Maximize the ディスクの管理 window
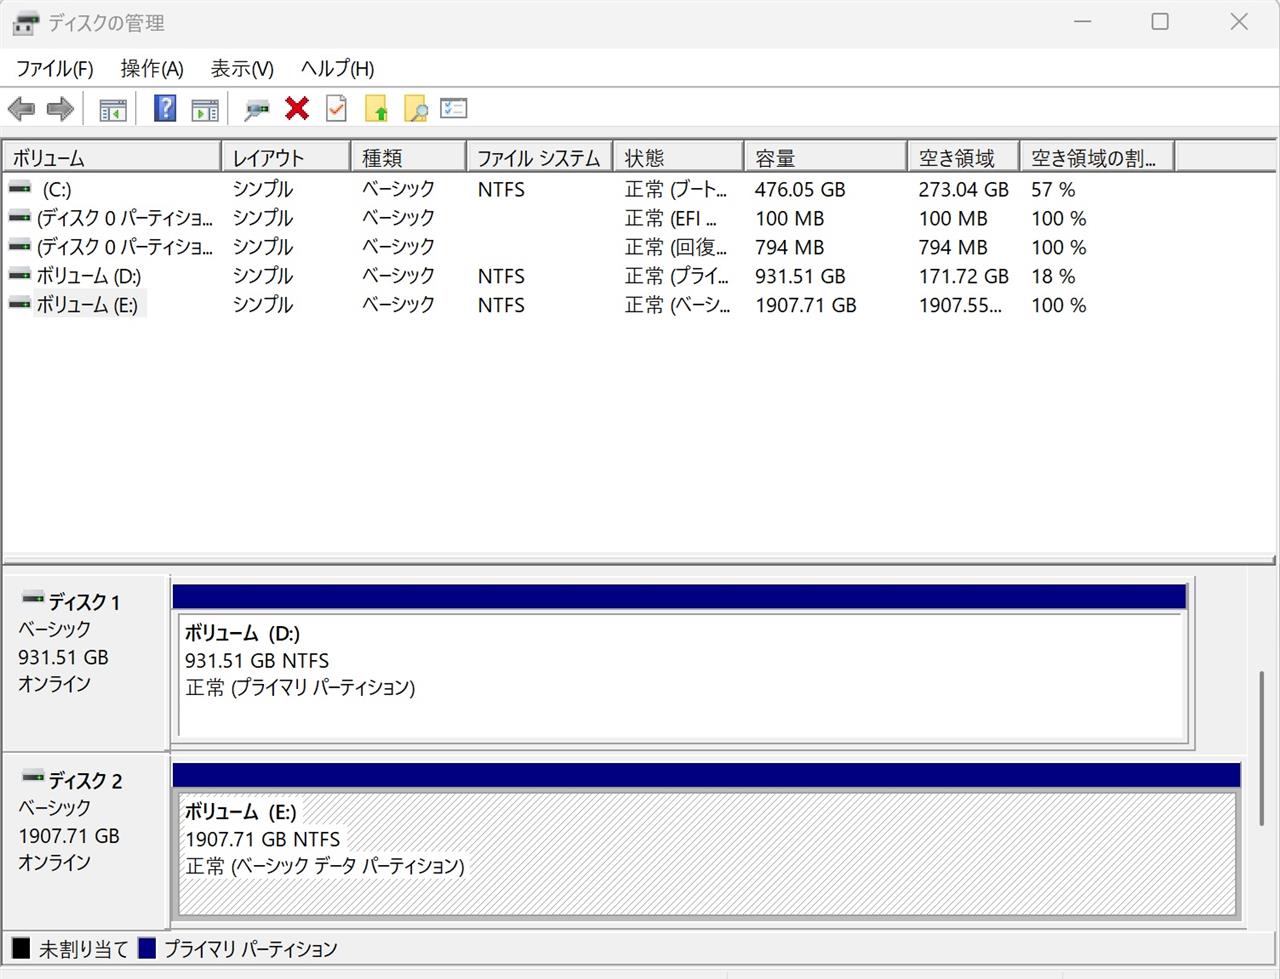 (1160, 22)
